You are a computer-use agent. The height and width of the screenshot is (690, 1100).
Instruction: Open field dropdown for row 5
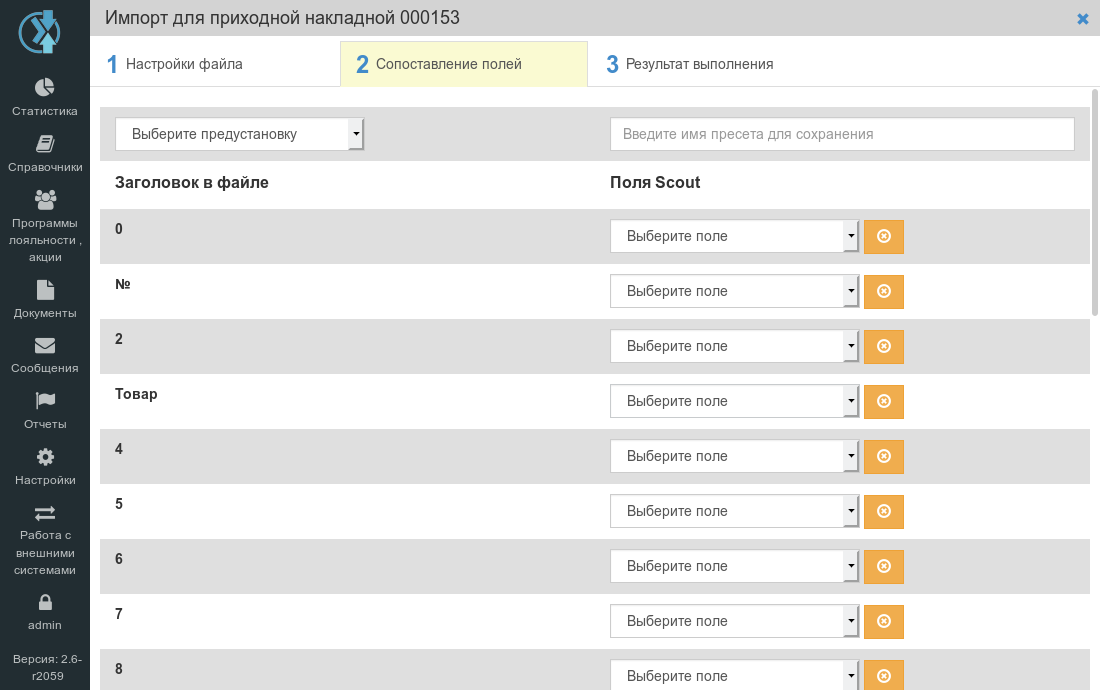coord(734,511)
